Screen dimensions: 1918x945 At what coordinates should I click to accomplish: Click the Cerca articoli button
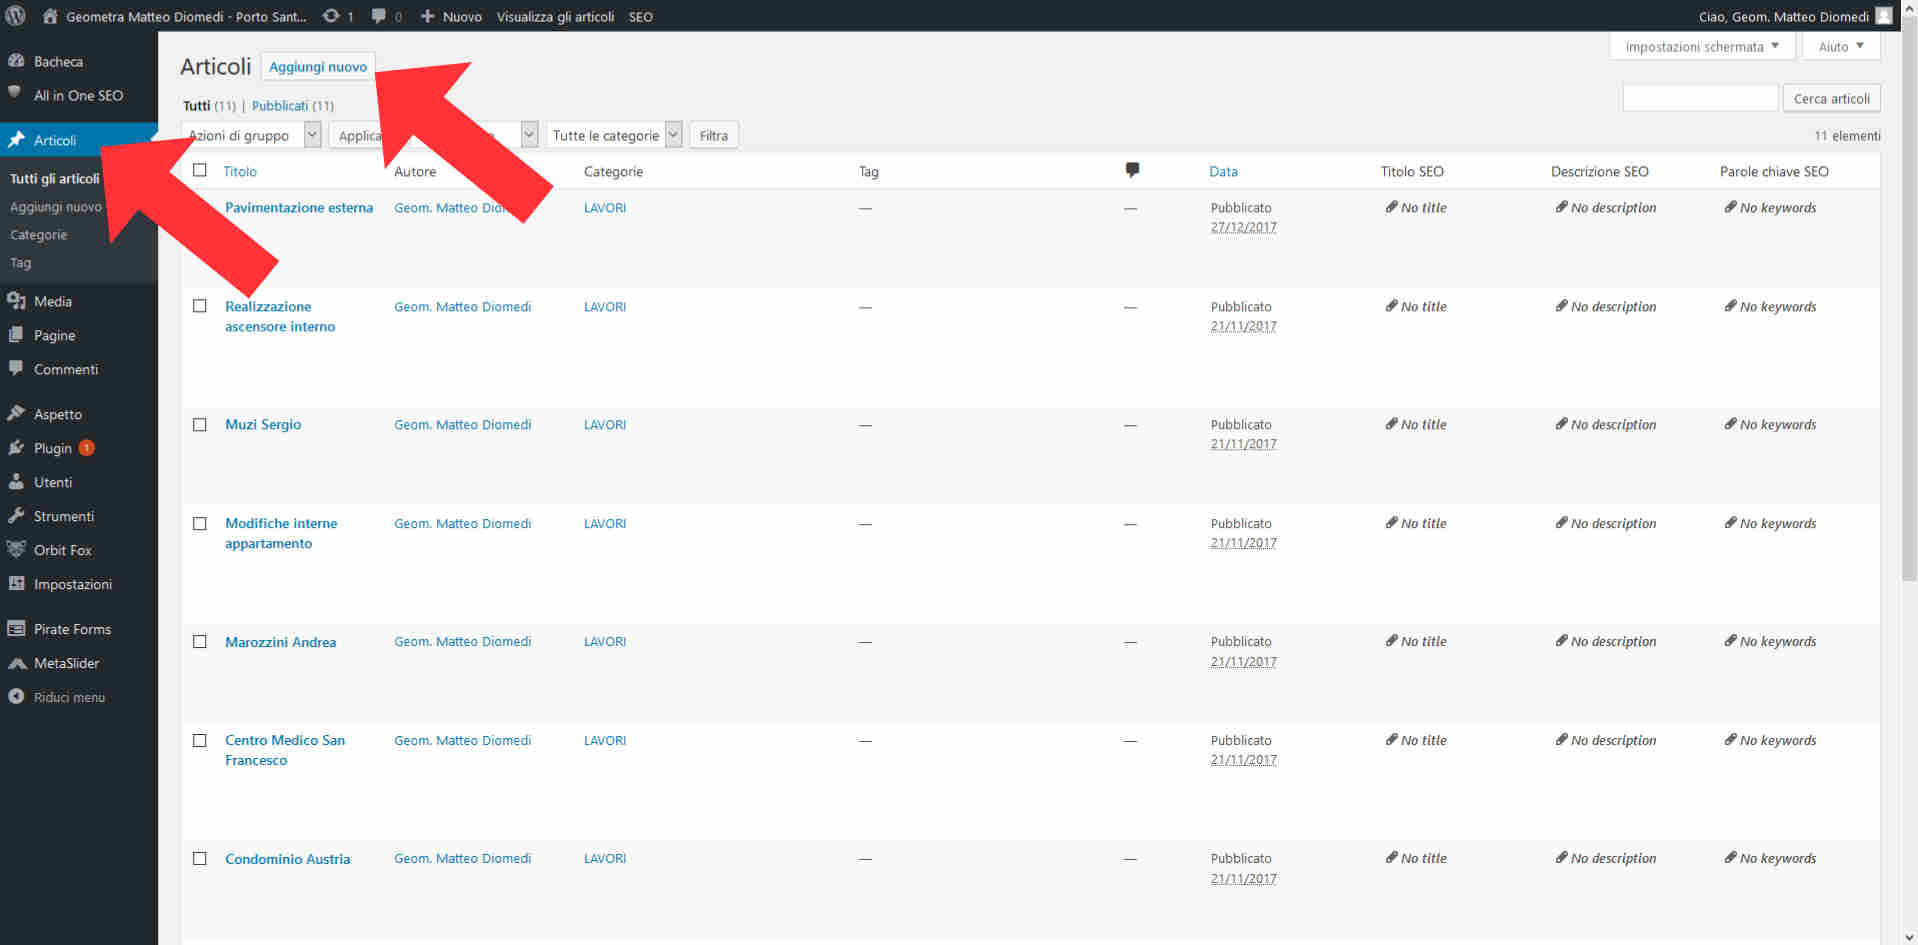[1831, 98]
